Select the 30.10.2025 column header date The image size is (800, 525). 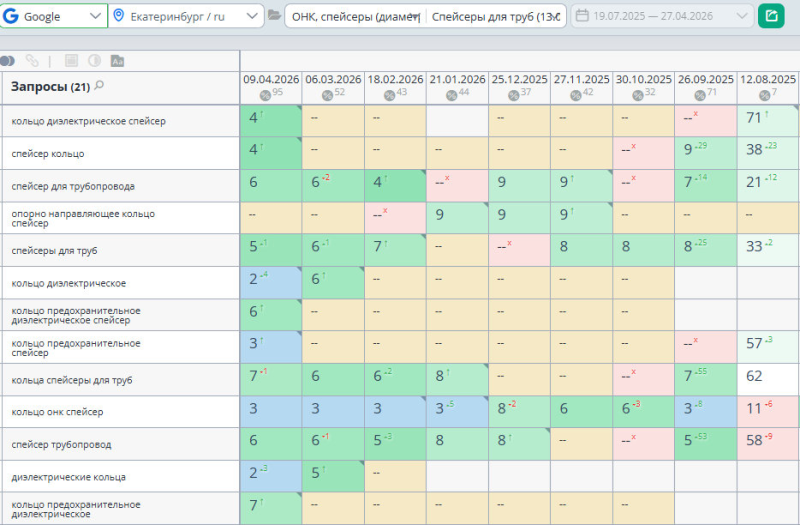pyautogui.click(x=644, y=80)
